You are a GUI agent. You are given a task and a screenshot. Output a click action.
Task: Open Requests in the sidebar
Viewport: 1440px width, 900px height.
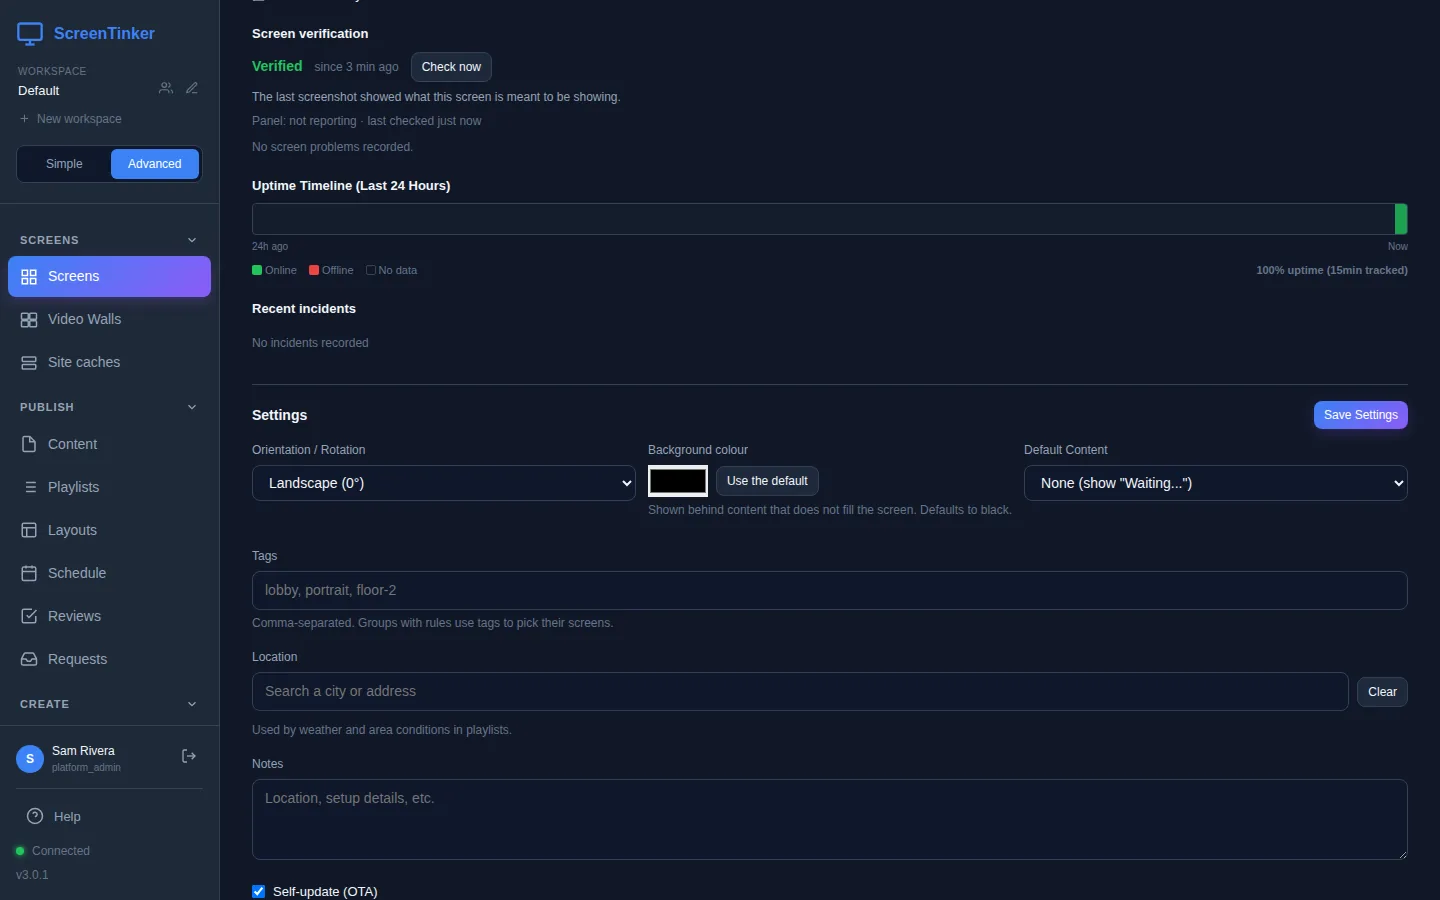109,659
